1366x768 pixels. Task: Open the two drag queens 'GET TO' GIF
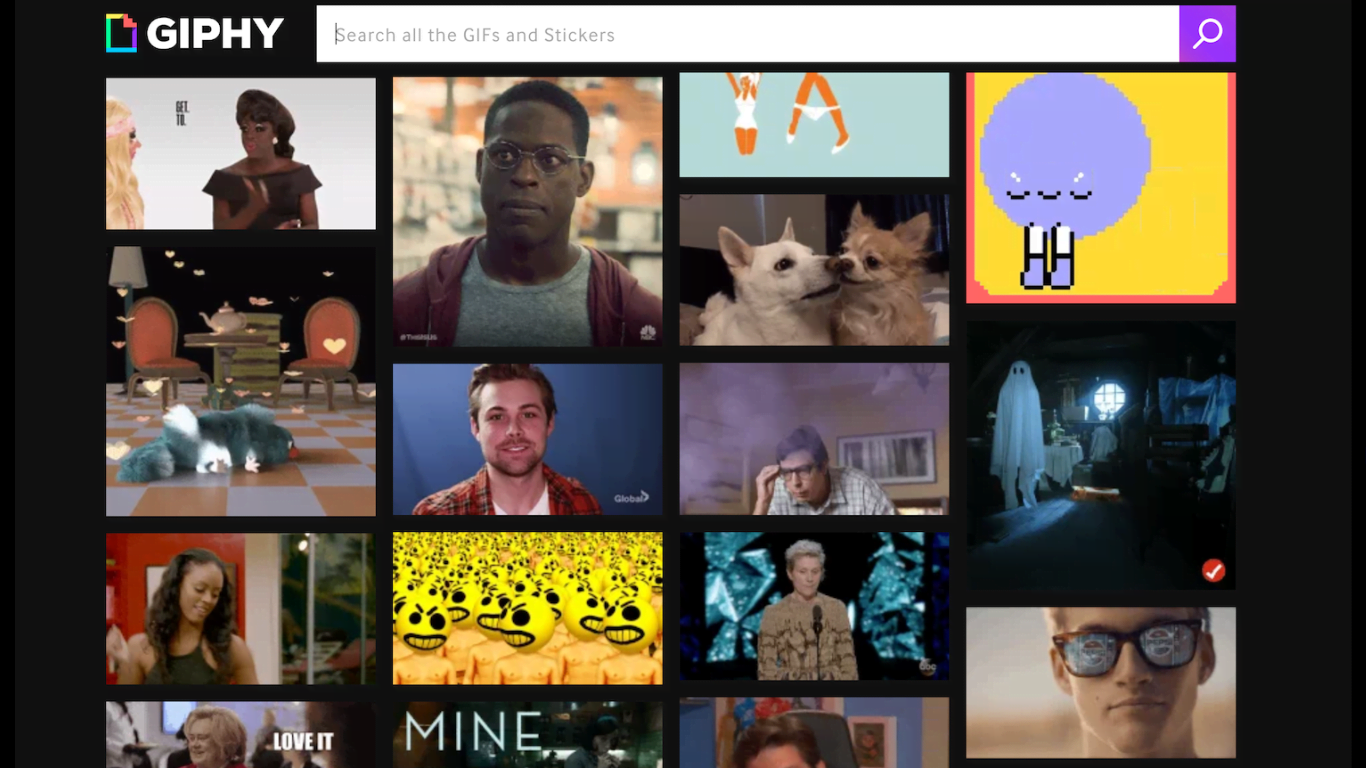(241, 154)
